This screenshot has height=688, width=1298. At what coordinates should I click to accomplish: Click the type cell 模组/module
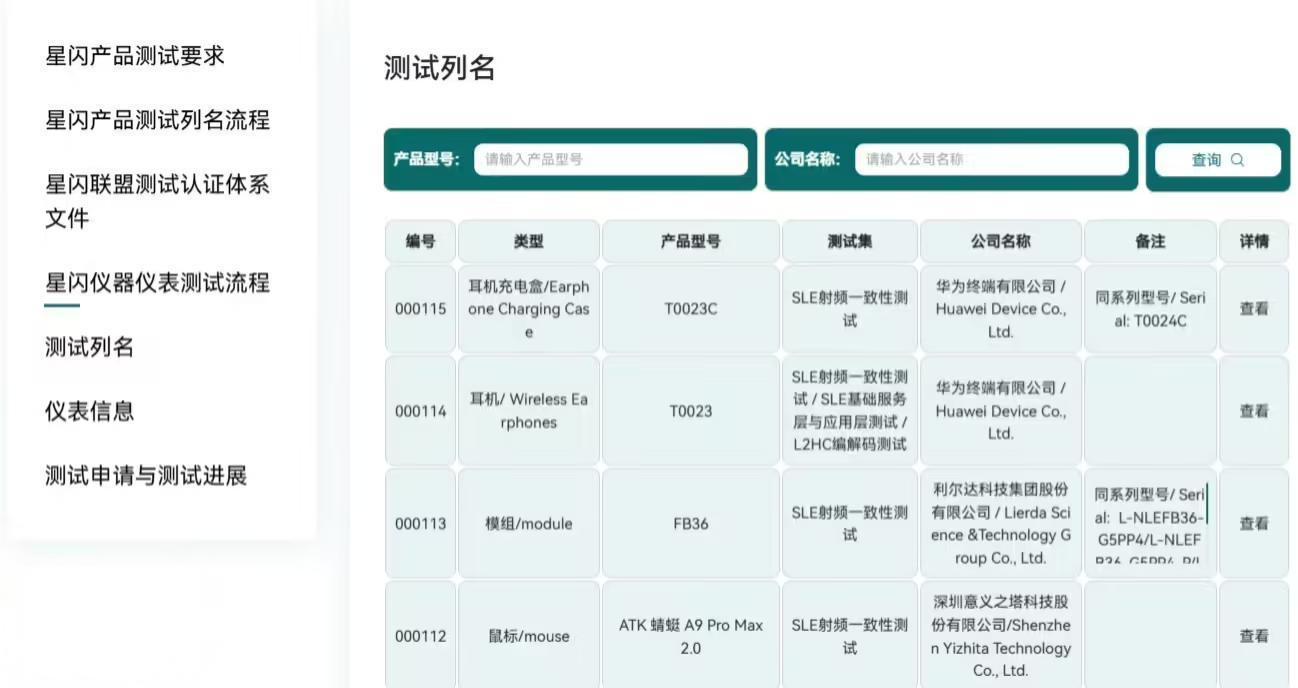coord(529,523)
